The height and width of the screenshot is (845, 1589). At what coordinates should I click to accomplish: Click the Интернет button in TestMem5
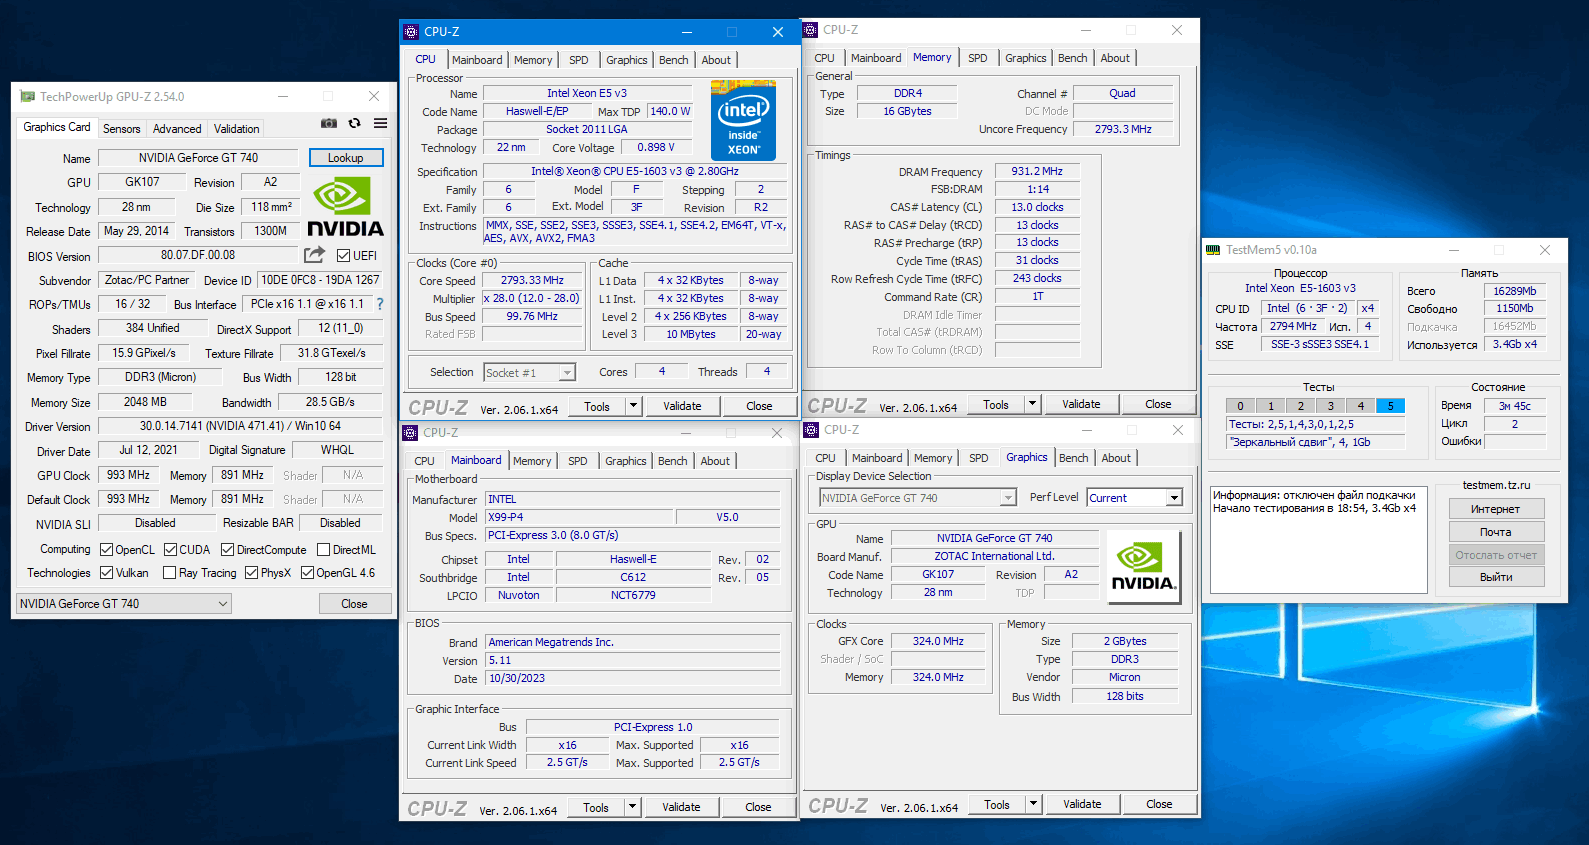click(1496, 509)
